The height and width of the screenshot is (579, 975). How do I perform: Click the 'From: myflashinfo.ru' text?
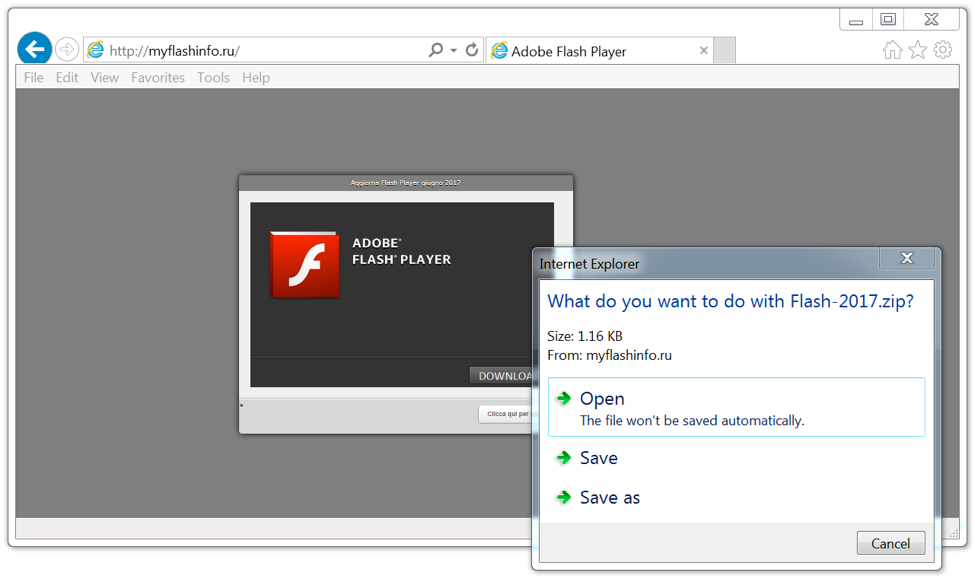click(x=609, y=355)
